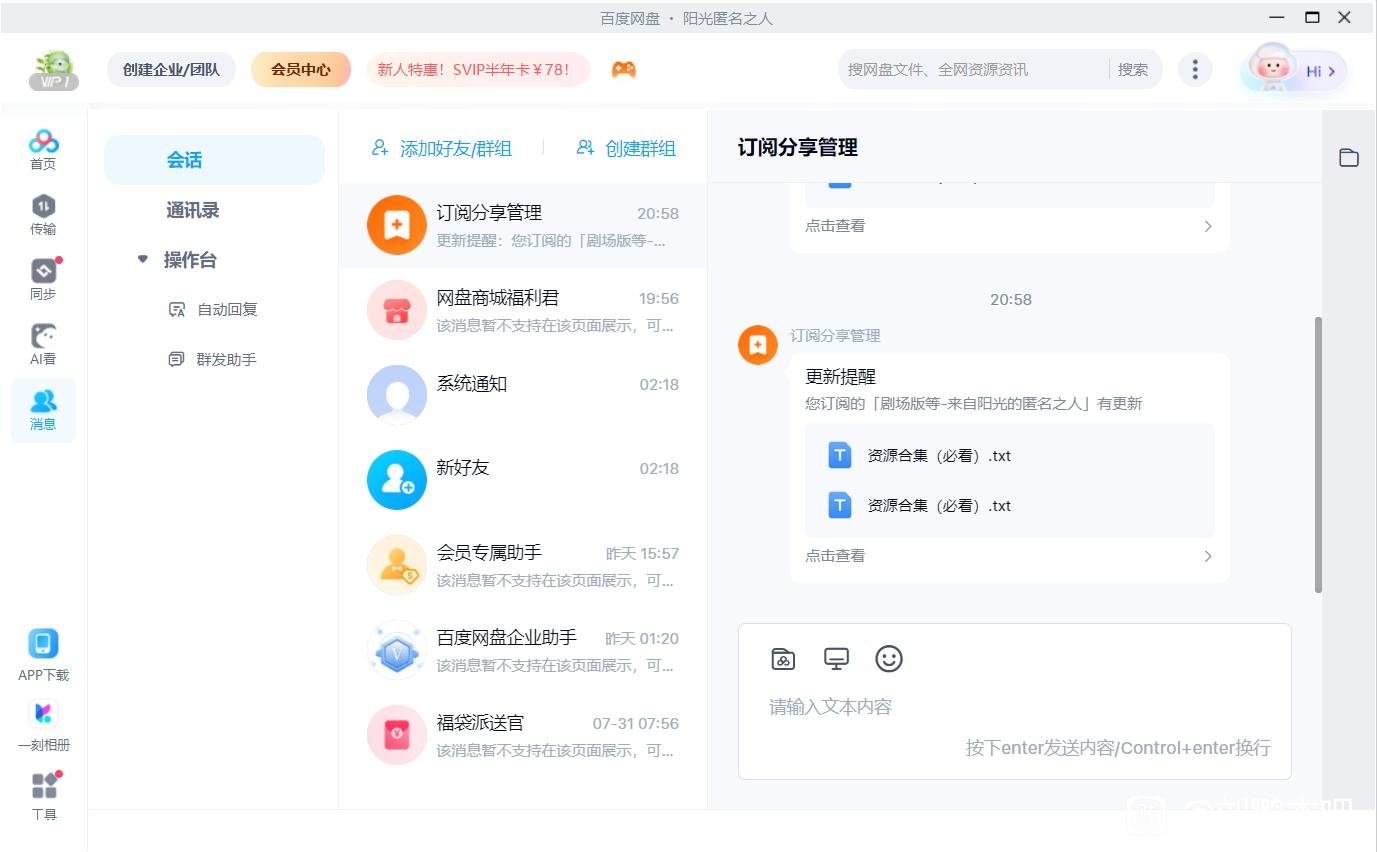Viewport: 1377px width, 852px height.
Task: Click first 资源合集（必看）.txt file icon
Action: click(840, 455)
